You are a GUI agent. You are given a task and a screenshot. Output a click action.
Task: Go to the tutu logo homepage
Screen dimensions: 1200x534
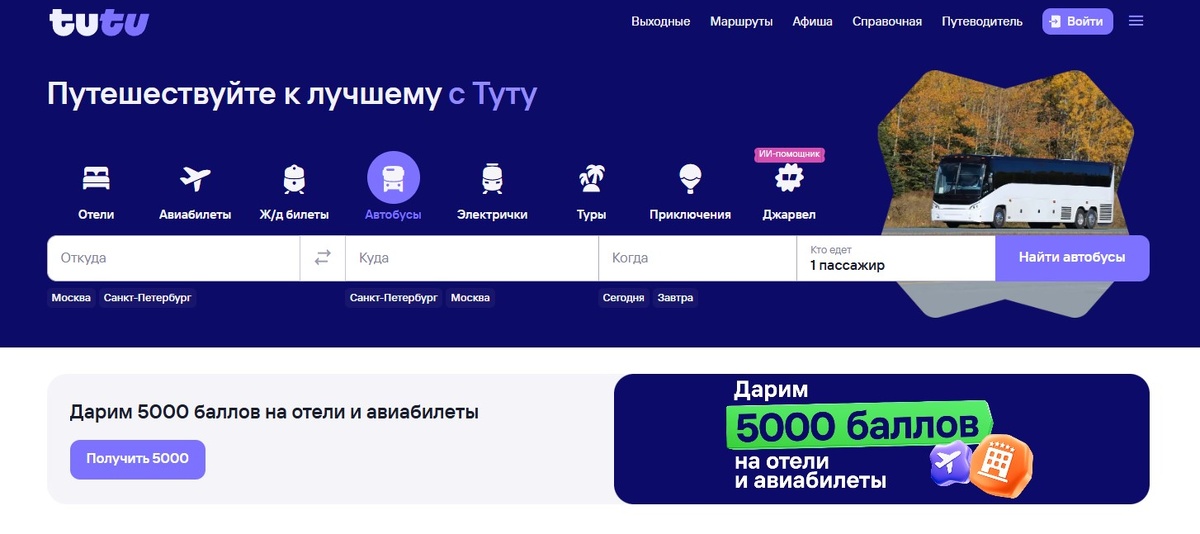coord(98,22)
